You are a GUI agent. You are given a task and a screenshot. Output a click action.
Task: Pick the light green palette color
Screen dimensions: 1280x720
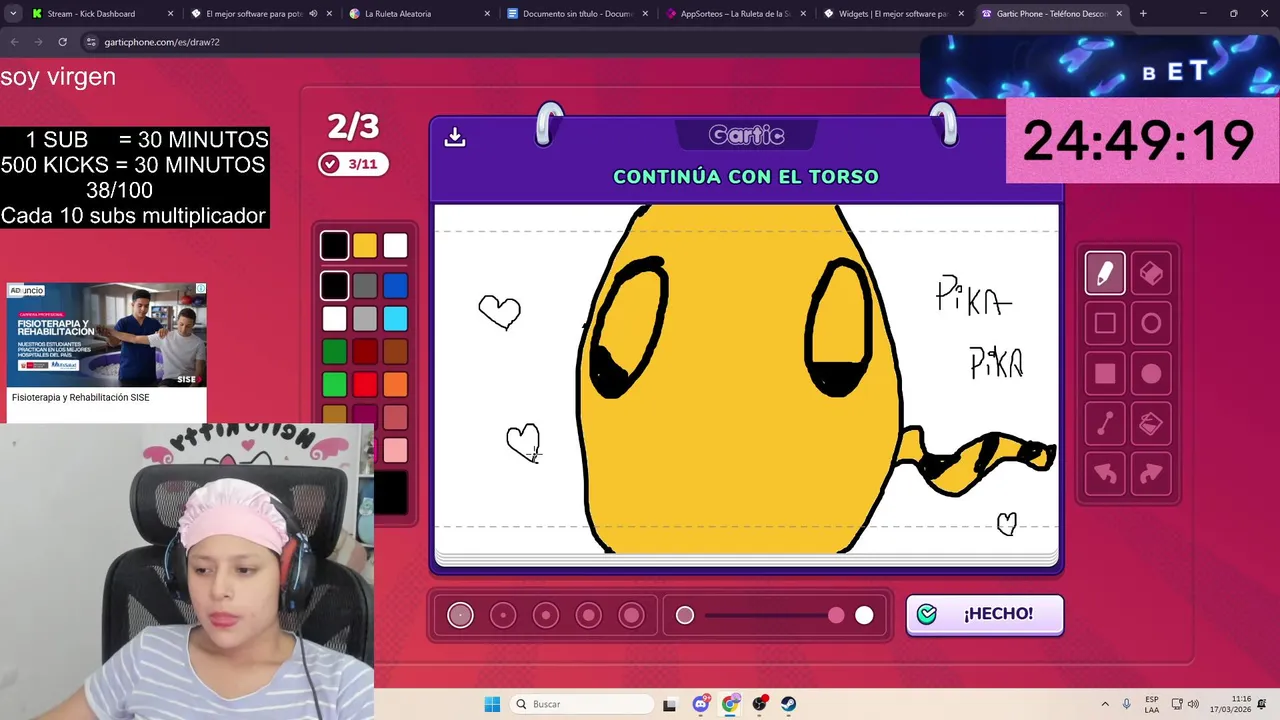click(x=334, y=384)
